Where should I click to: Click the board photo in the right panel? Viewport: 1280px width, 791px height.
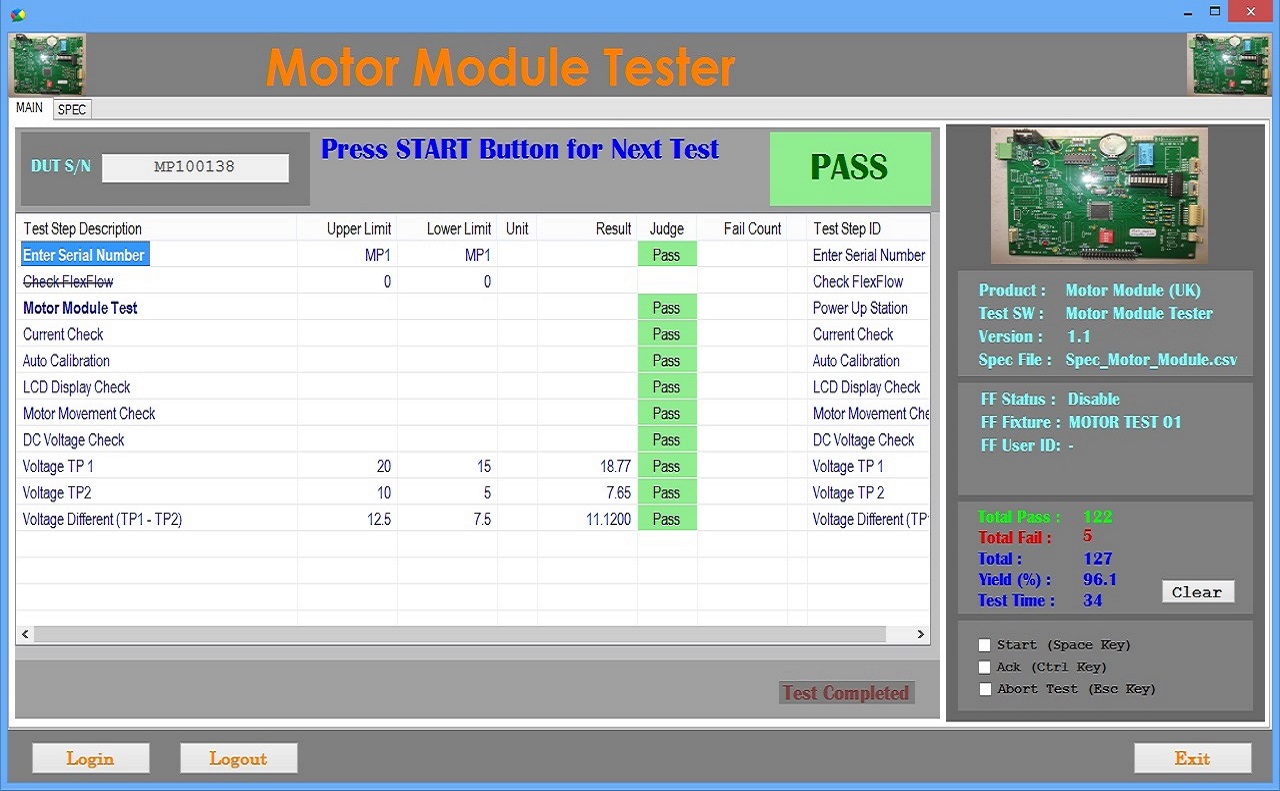1099,194
